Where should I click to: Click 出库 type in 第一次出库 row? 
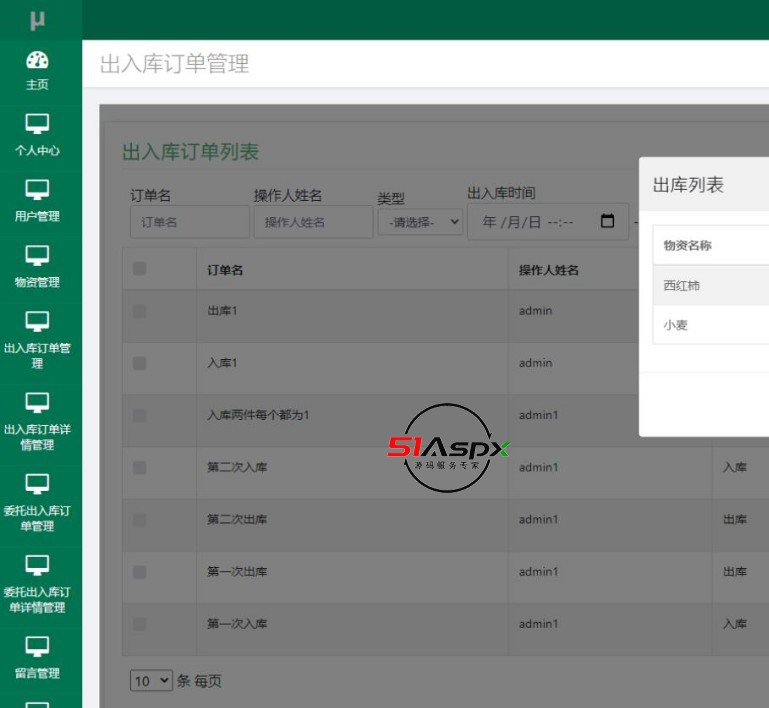735,572
